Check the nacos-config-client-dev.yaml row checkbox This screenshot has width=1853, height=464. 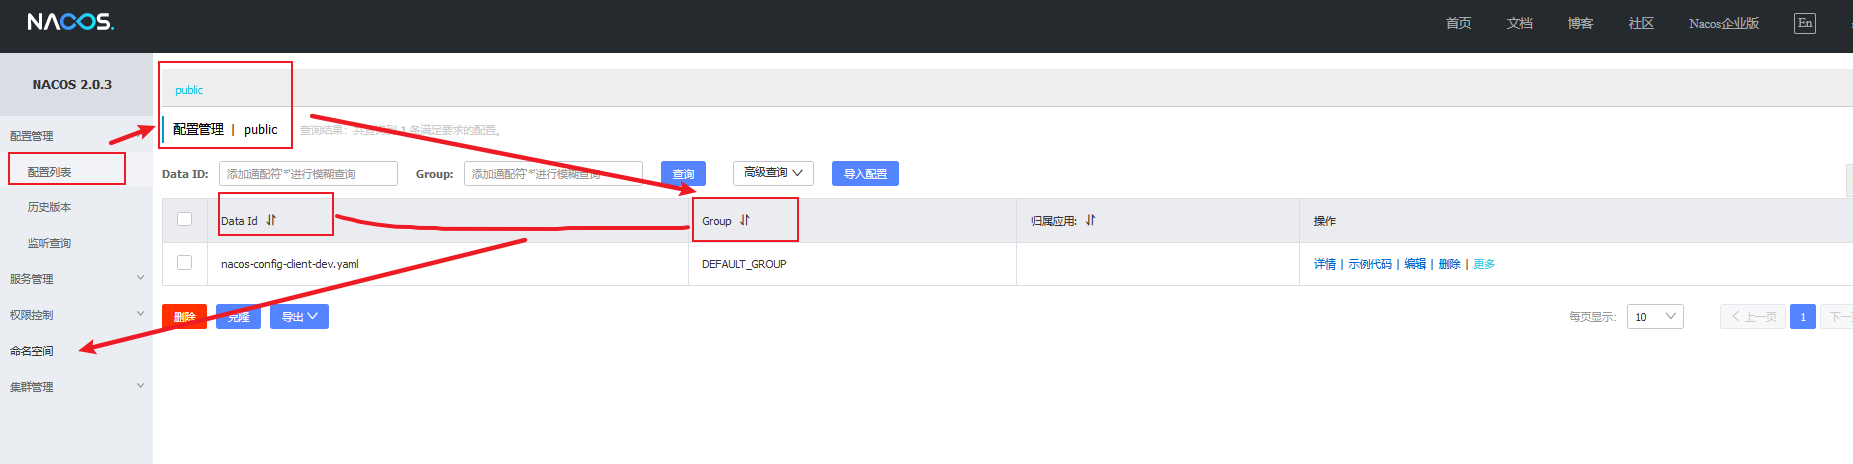[x=184, y=263]
